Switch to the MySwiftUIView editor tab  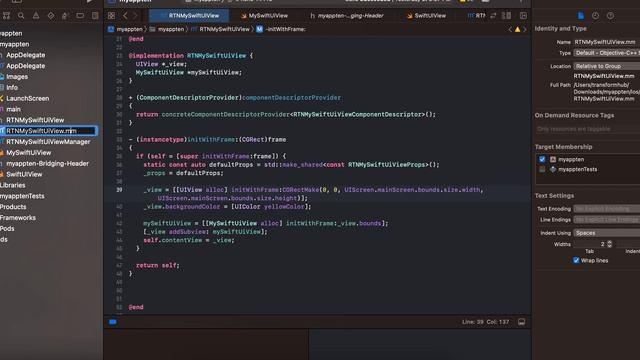pyautogui.click(x=264, y=16)
